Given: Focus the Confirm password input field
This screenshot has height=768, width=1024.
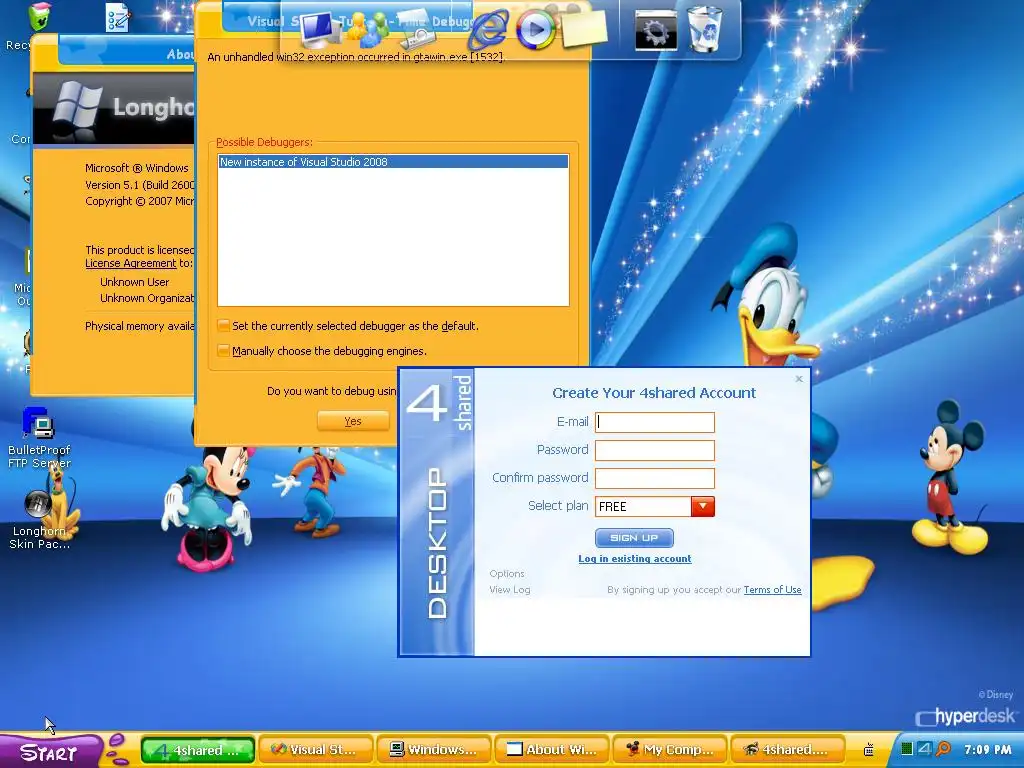Looking at the screenshot, I should click(655, 478).
